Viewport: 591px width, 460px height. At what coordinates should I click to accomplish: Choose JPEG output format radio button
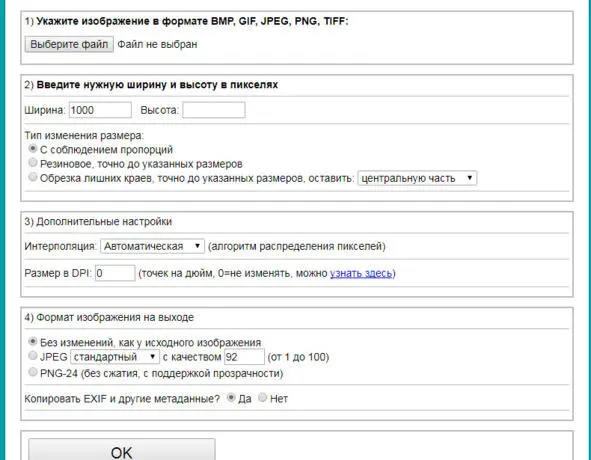pyautogui.click(x=33, y=355)
